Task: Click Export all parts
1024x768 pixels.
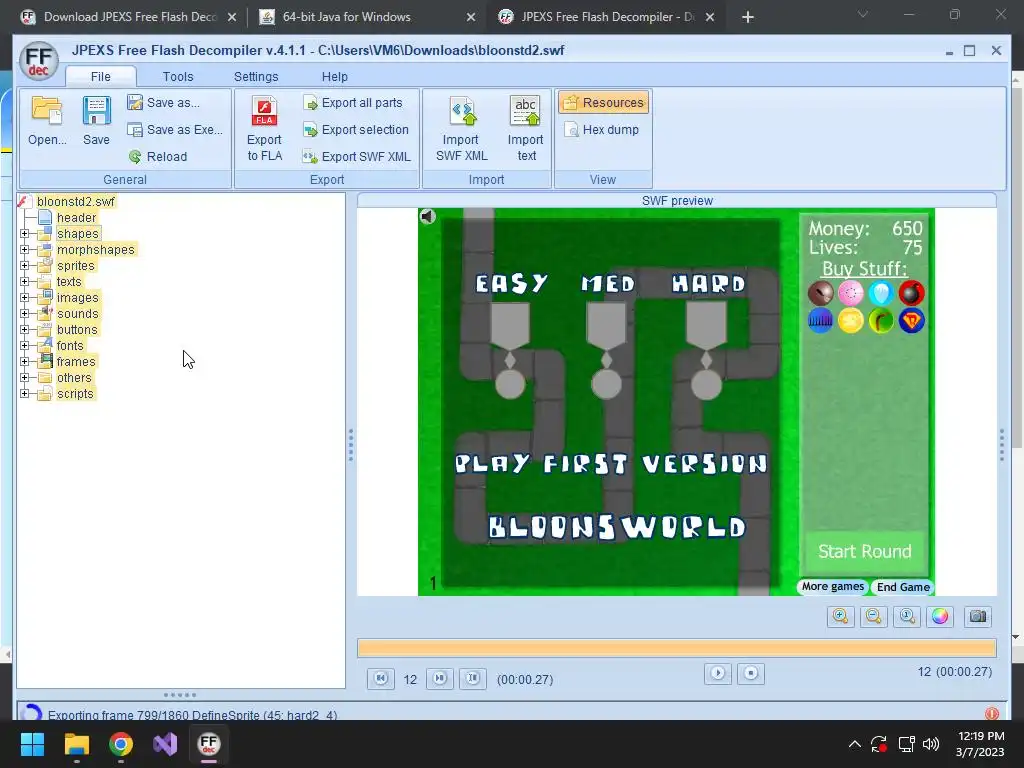Action: pyautogui.click(x=353, y=103)
